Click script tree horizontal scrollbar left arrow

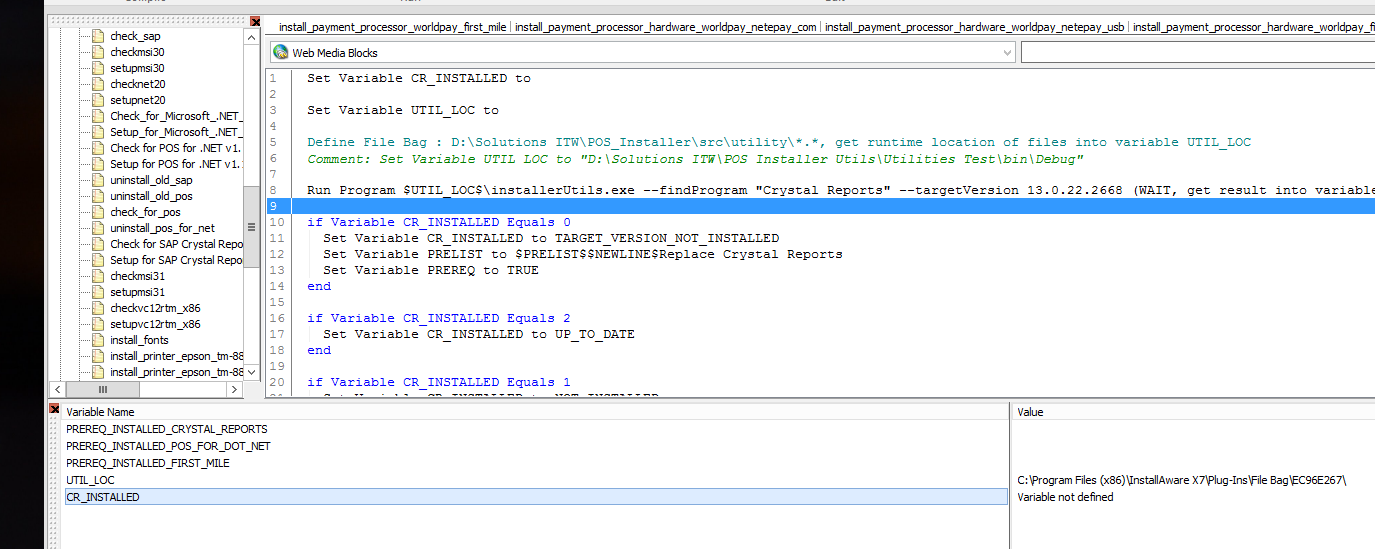tap(58, 389)
